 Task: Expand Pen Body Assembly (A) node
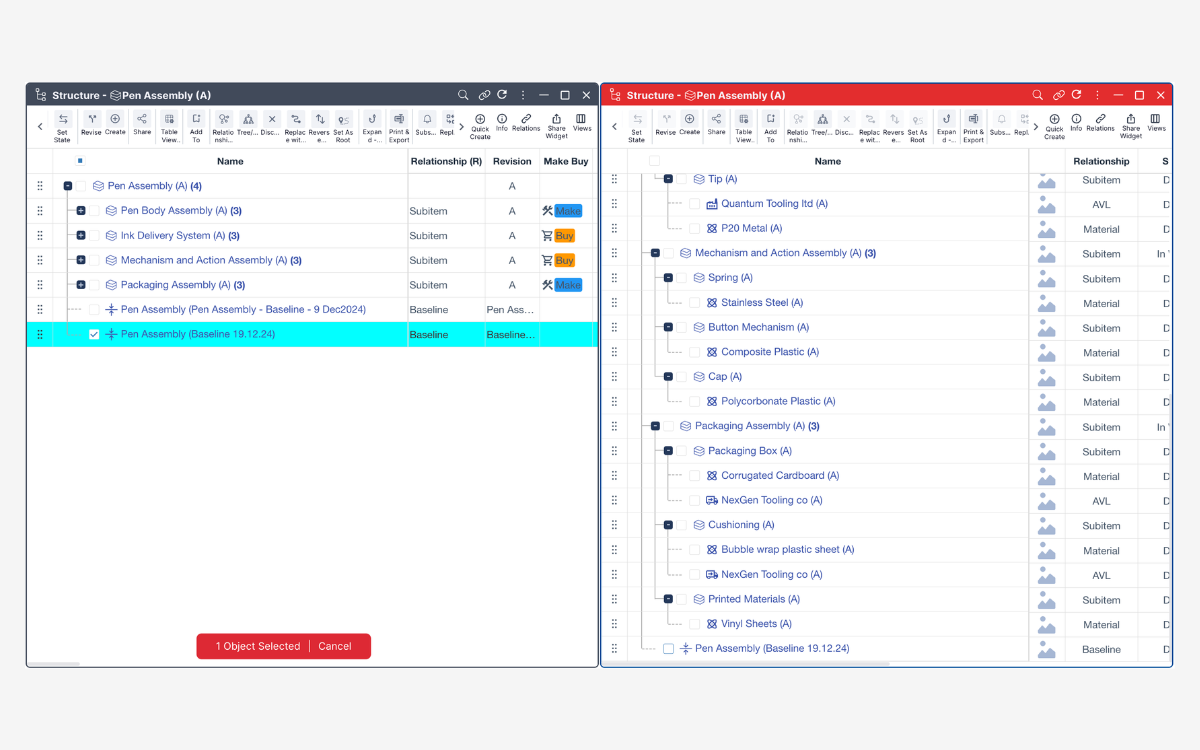(x=81, y=211)
